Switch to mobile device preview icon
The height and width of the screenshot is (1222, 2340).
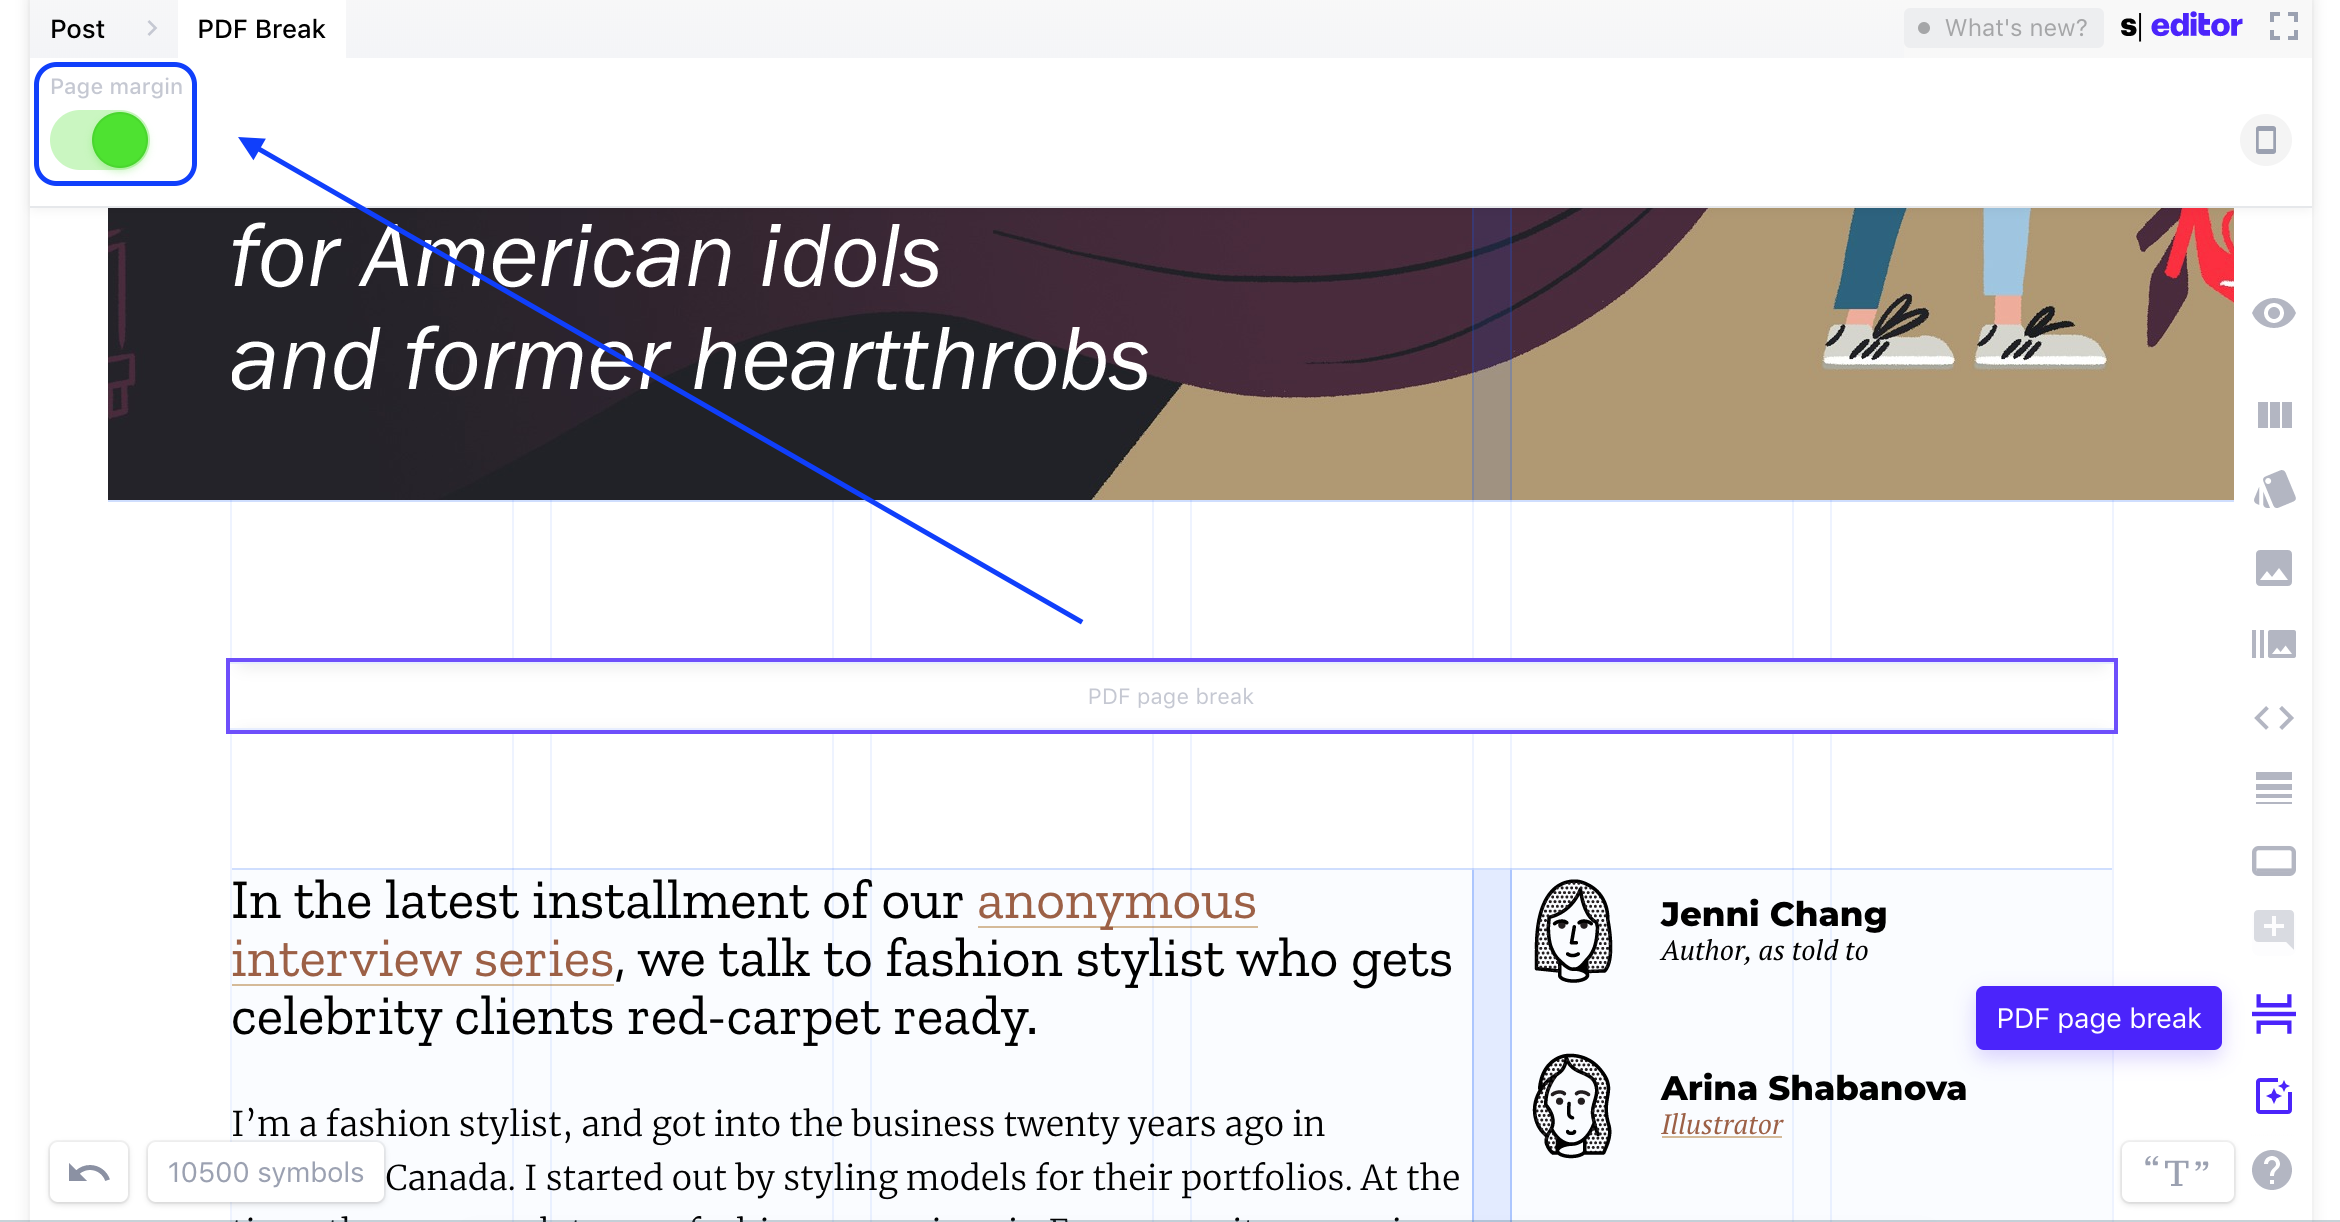[x=2266, y=140]
